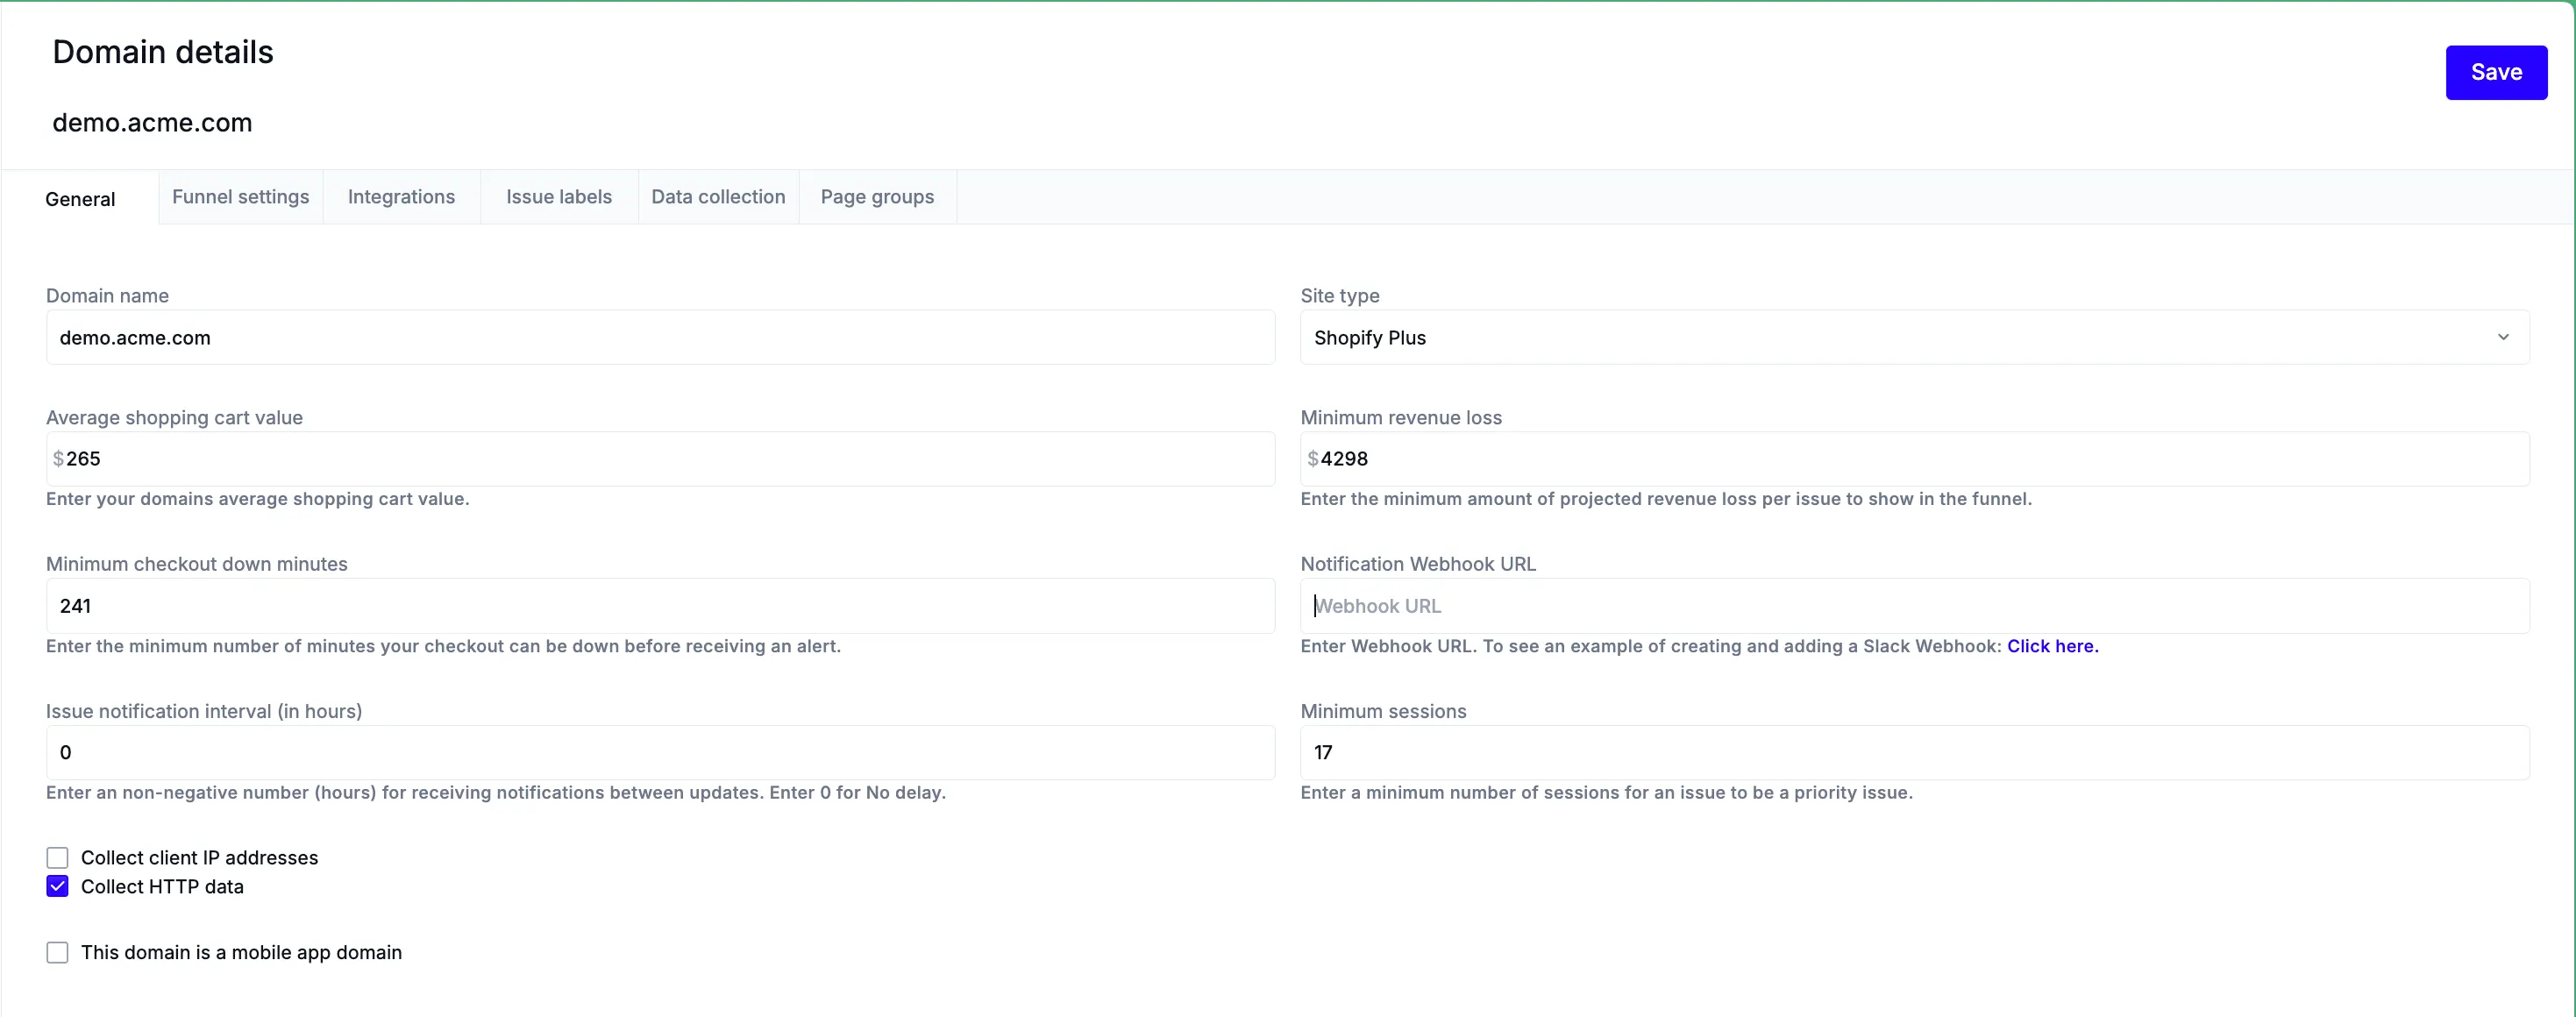2576x1017 pixels.
Task: Click the Notification Webhook URL input
Action: click(1915, 606)
